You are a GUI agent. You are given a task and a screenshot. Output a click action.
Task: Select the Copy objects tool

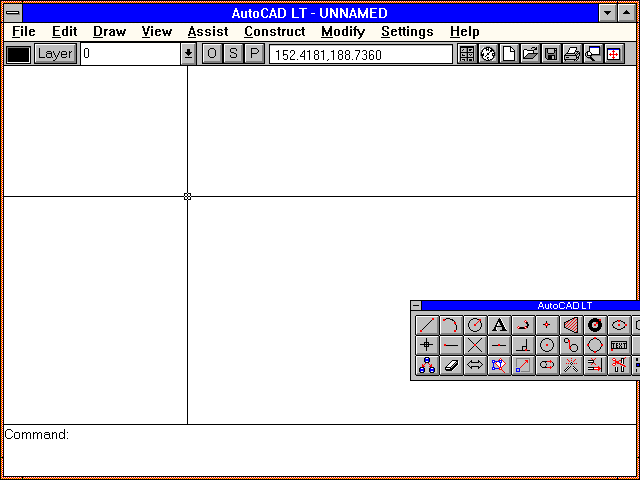(427, 365)
